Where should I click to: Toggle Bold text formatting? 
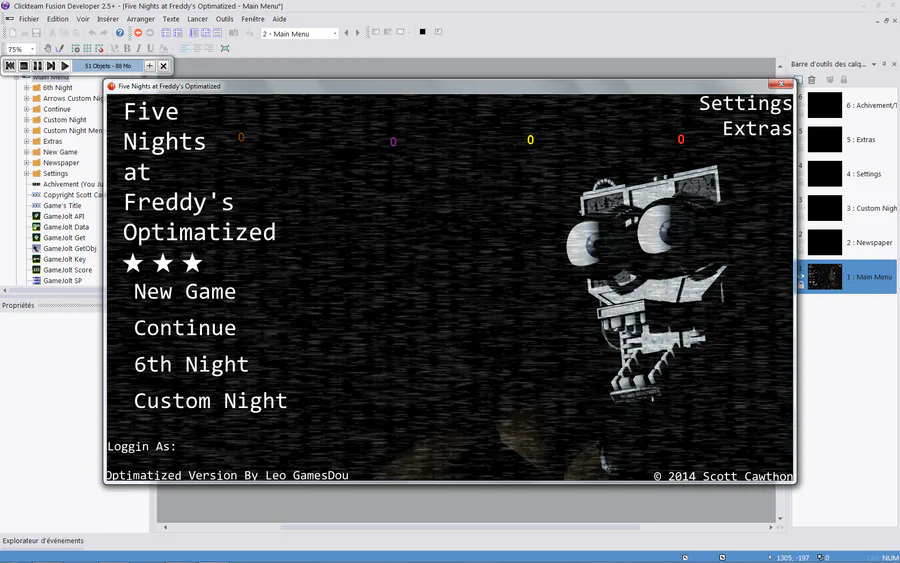click(127, 48)
